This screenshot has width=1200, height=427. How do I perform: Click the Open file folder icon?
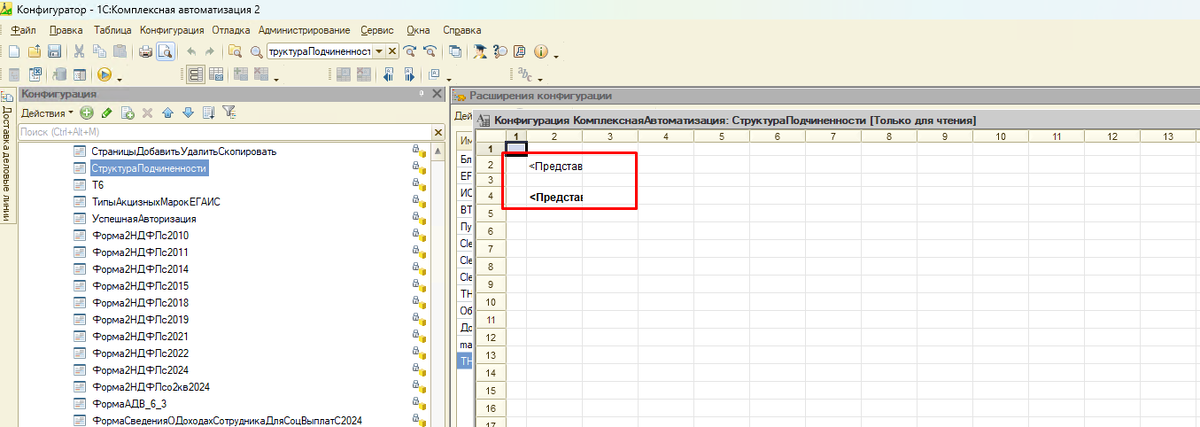click(x=34, y=51)
